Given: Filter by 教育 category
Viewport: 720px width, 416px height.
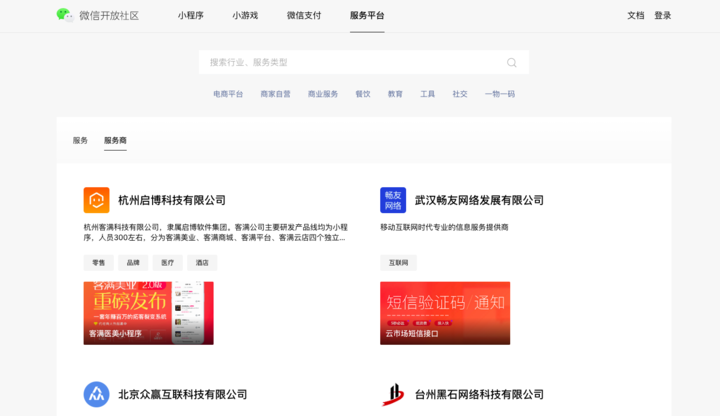Looking at the screenshot, I should coord(395,94).
